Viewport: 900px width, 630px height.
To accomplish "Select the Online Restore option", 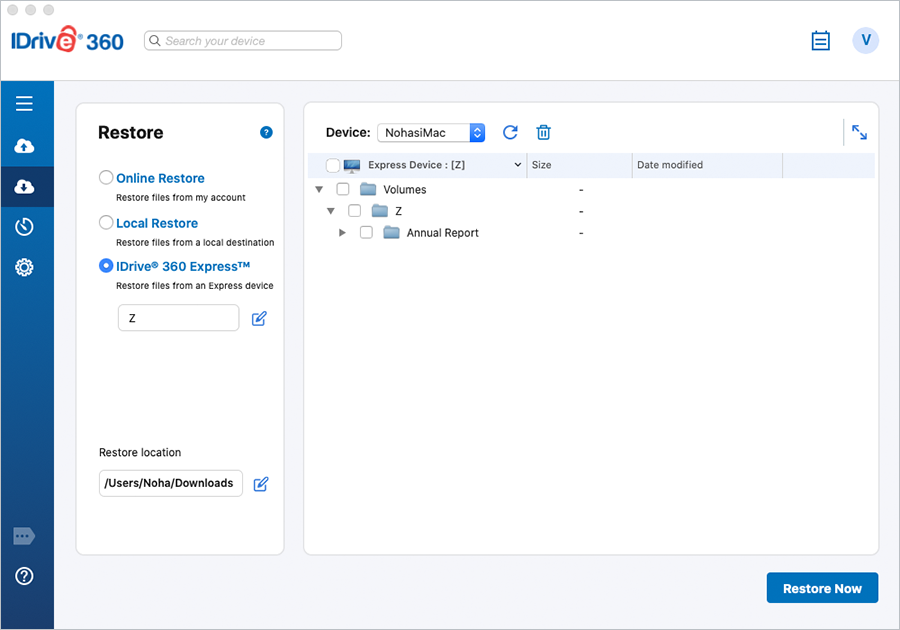I will coord(106,178).
